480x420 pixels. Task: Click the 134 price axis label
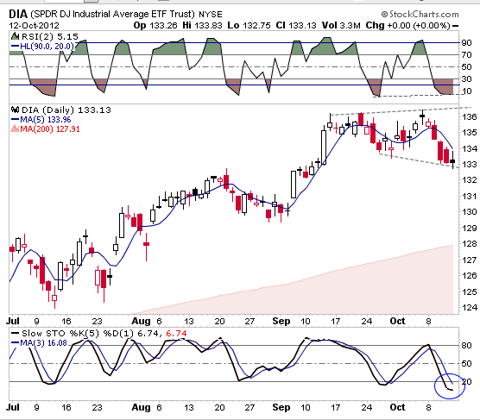pyautogui.click(x=469, y=148)
